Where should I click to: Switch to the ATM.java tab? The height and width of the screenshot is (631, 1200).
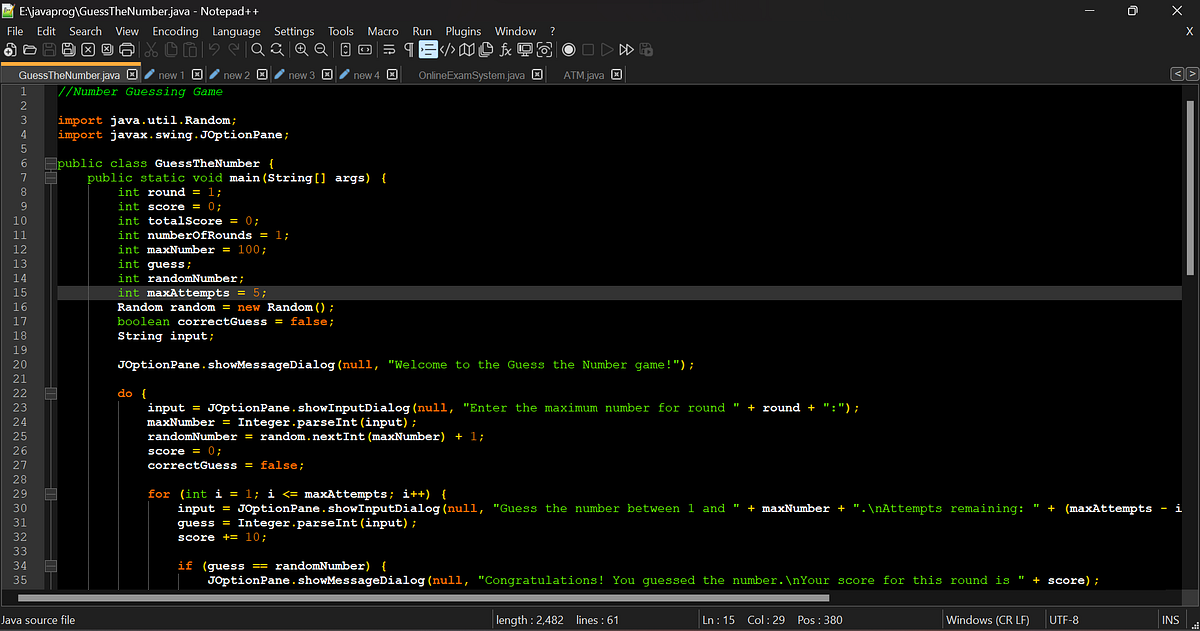point(583,75)
